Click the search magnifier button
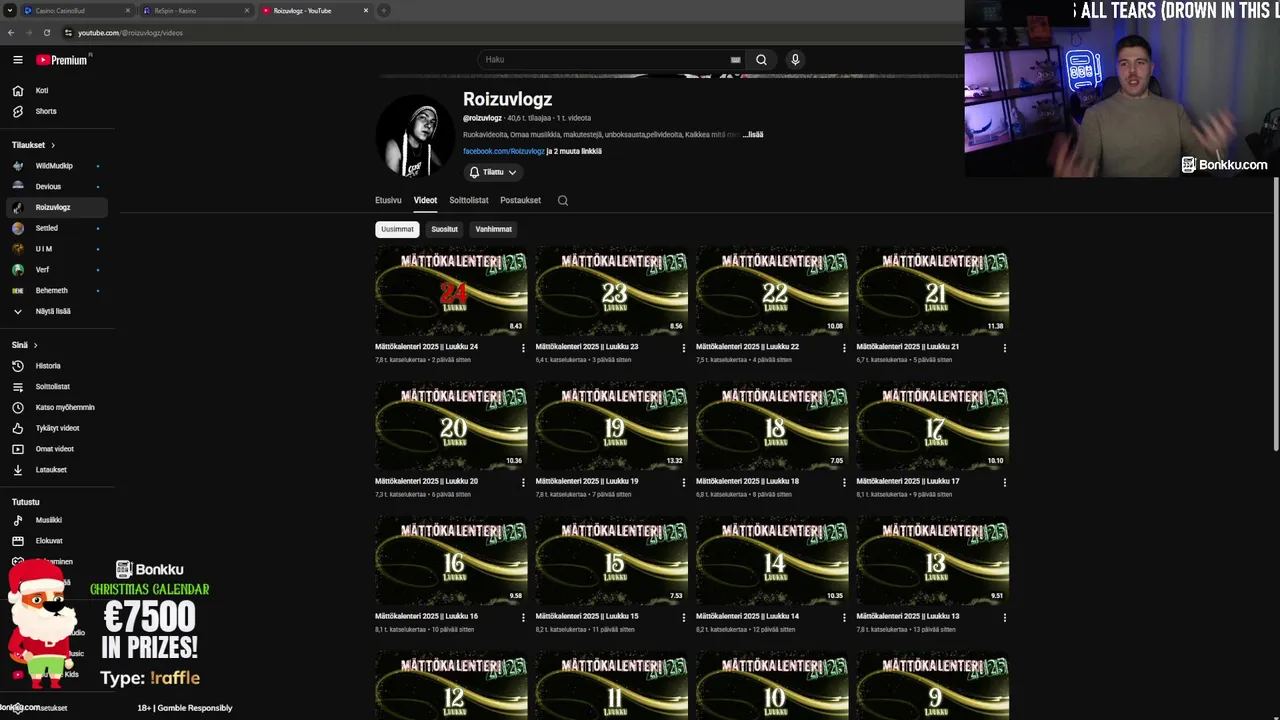The image size is (1280, 720). click(x=761, y=60)
